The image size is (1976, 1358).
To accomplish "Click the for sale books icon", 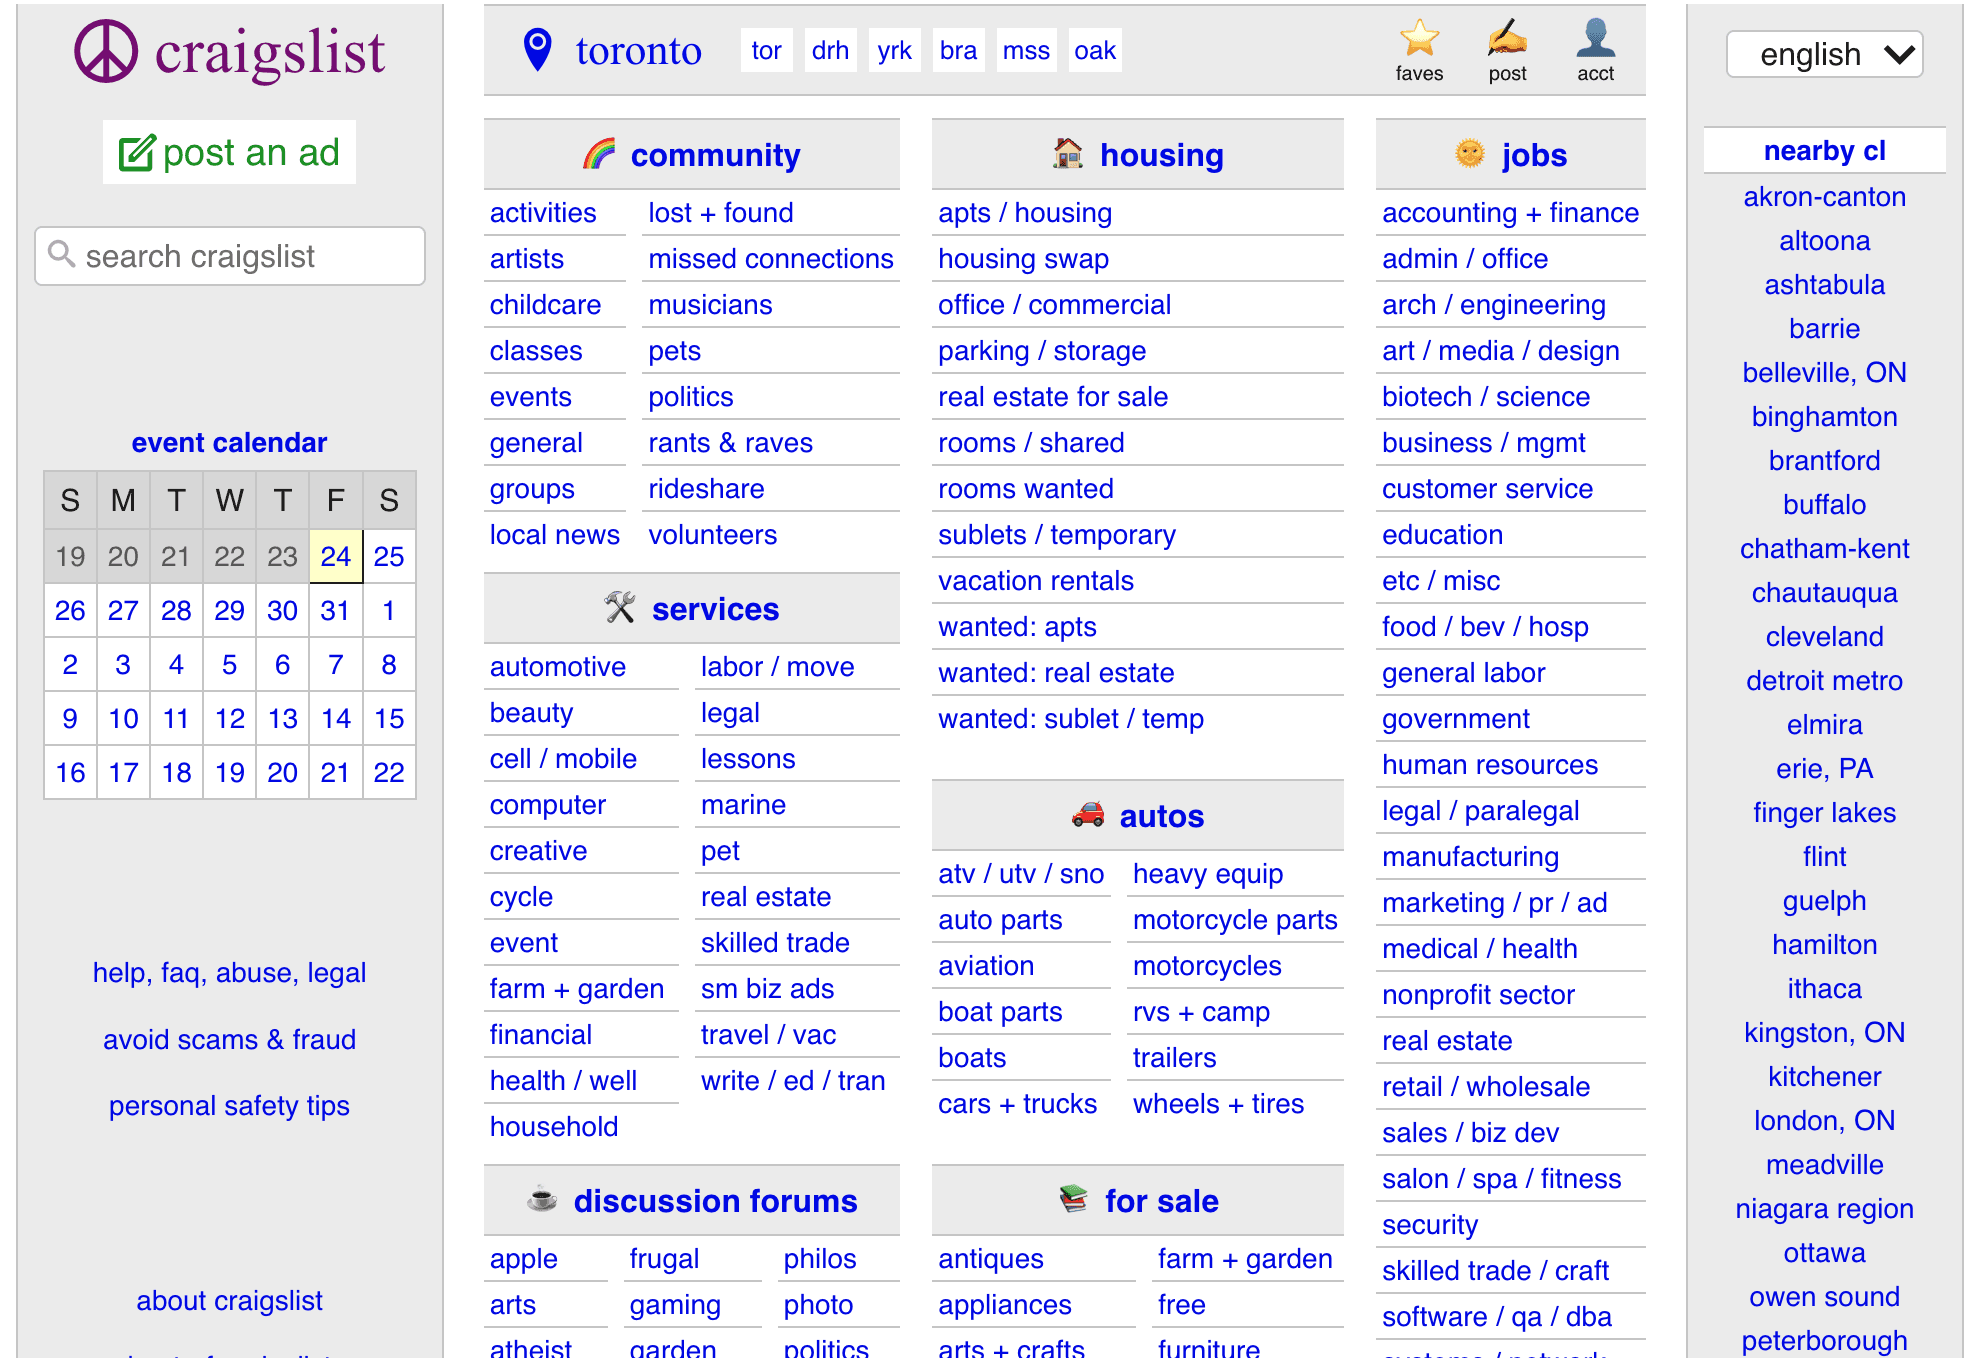I will 1073,1199.
